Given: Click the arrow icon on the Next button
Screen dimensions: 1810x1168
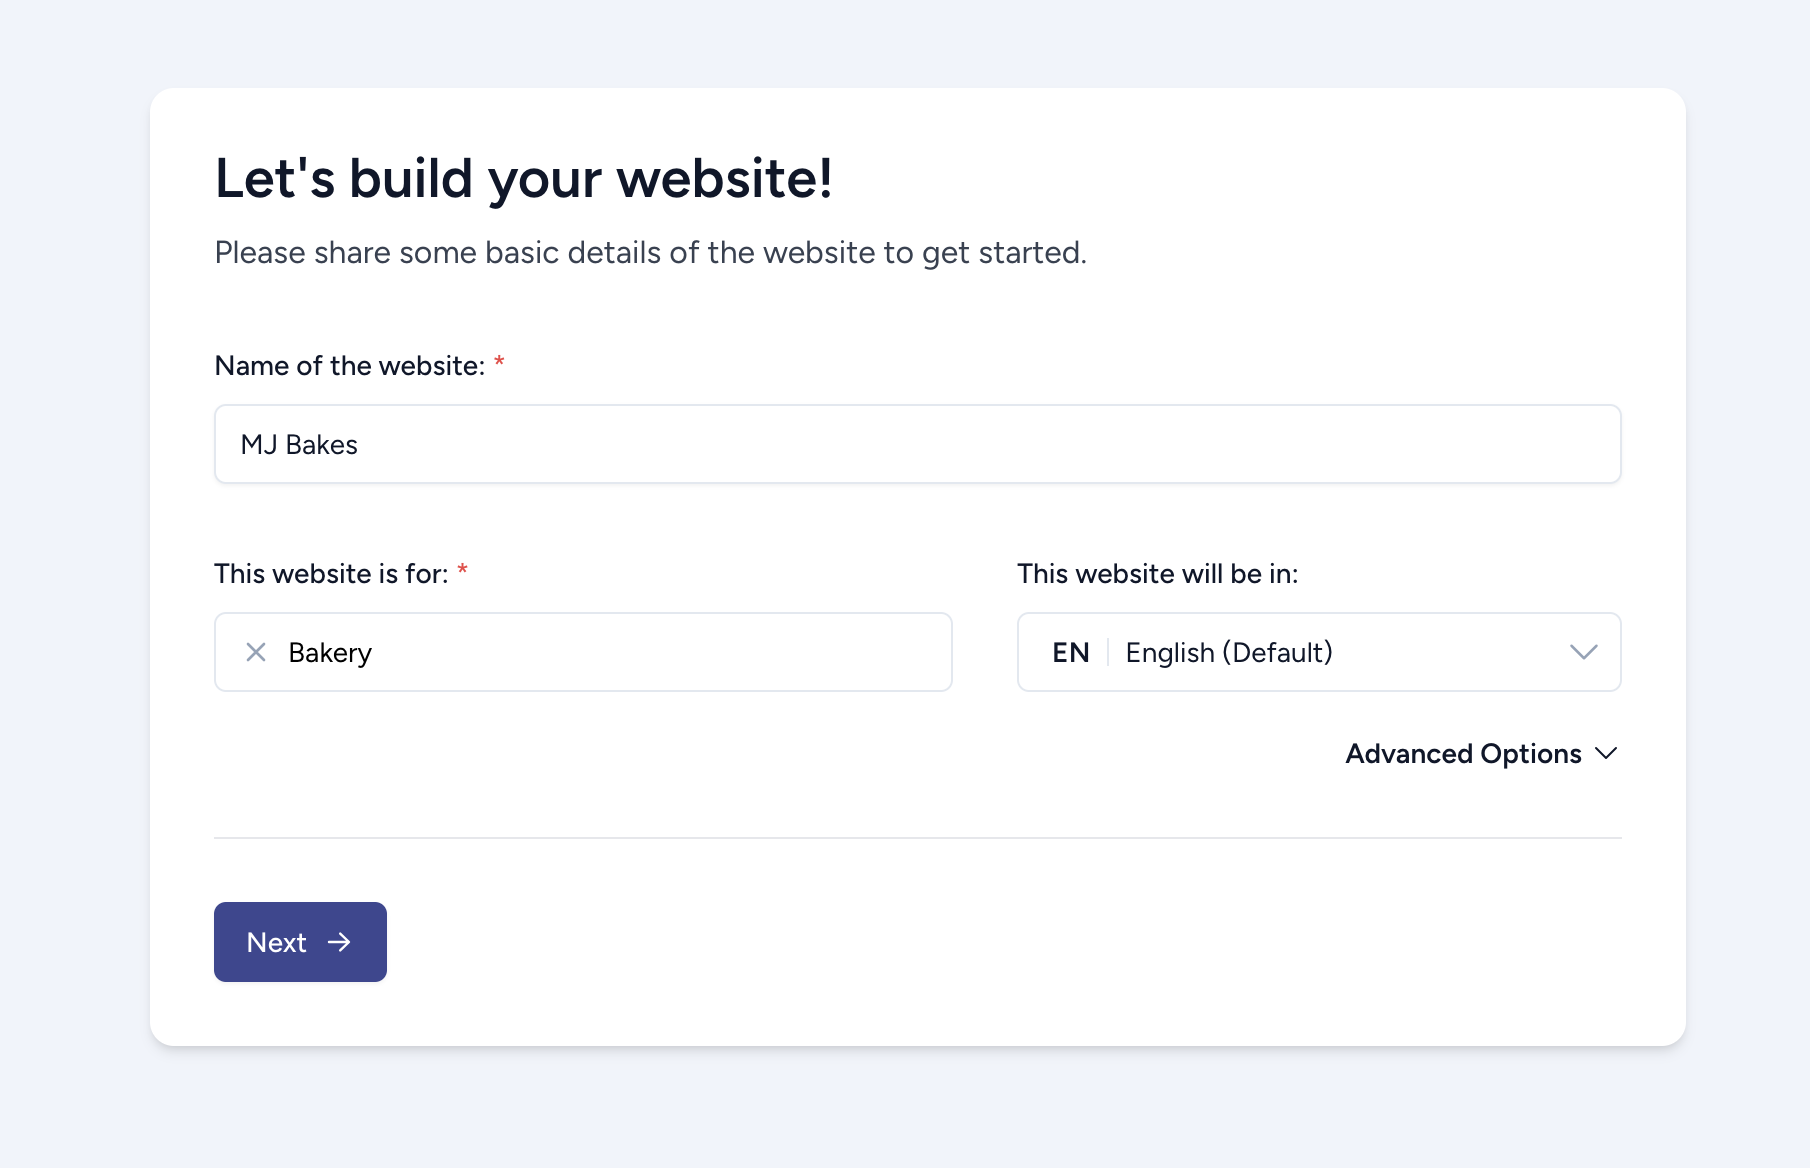Looking at the screenshot, I should pos(340,942).
